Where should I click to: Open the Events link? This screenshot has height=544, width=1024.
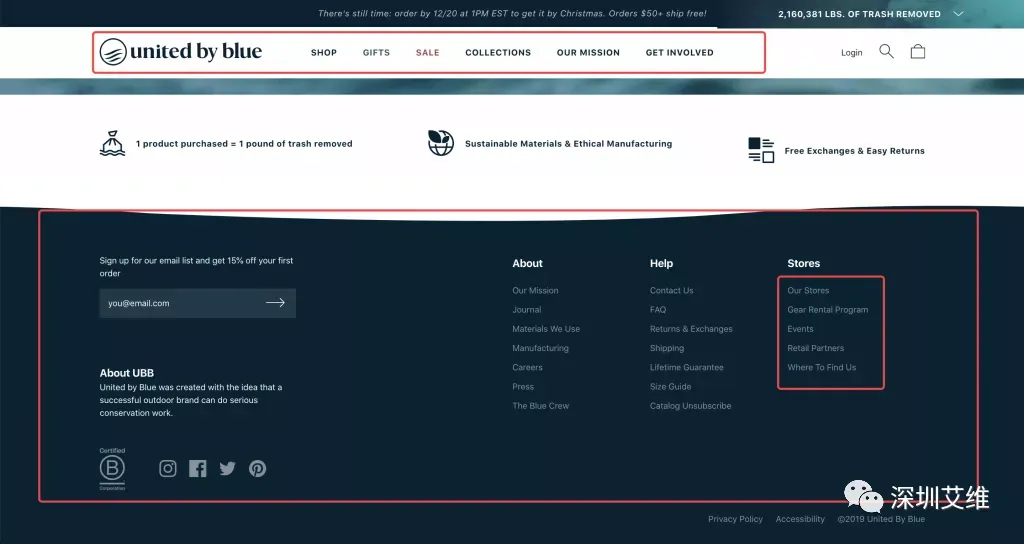pos(800,329)
